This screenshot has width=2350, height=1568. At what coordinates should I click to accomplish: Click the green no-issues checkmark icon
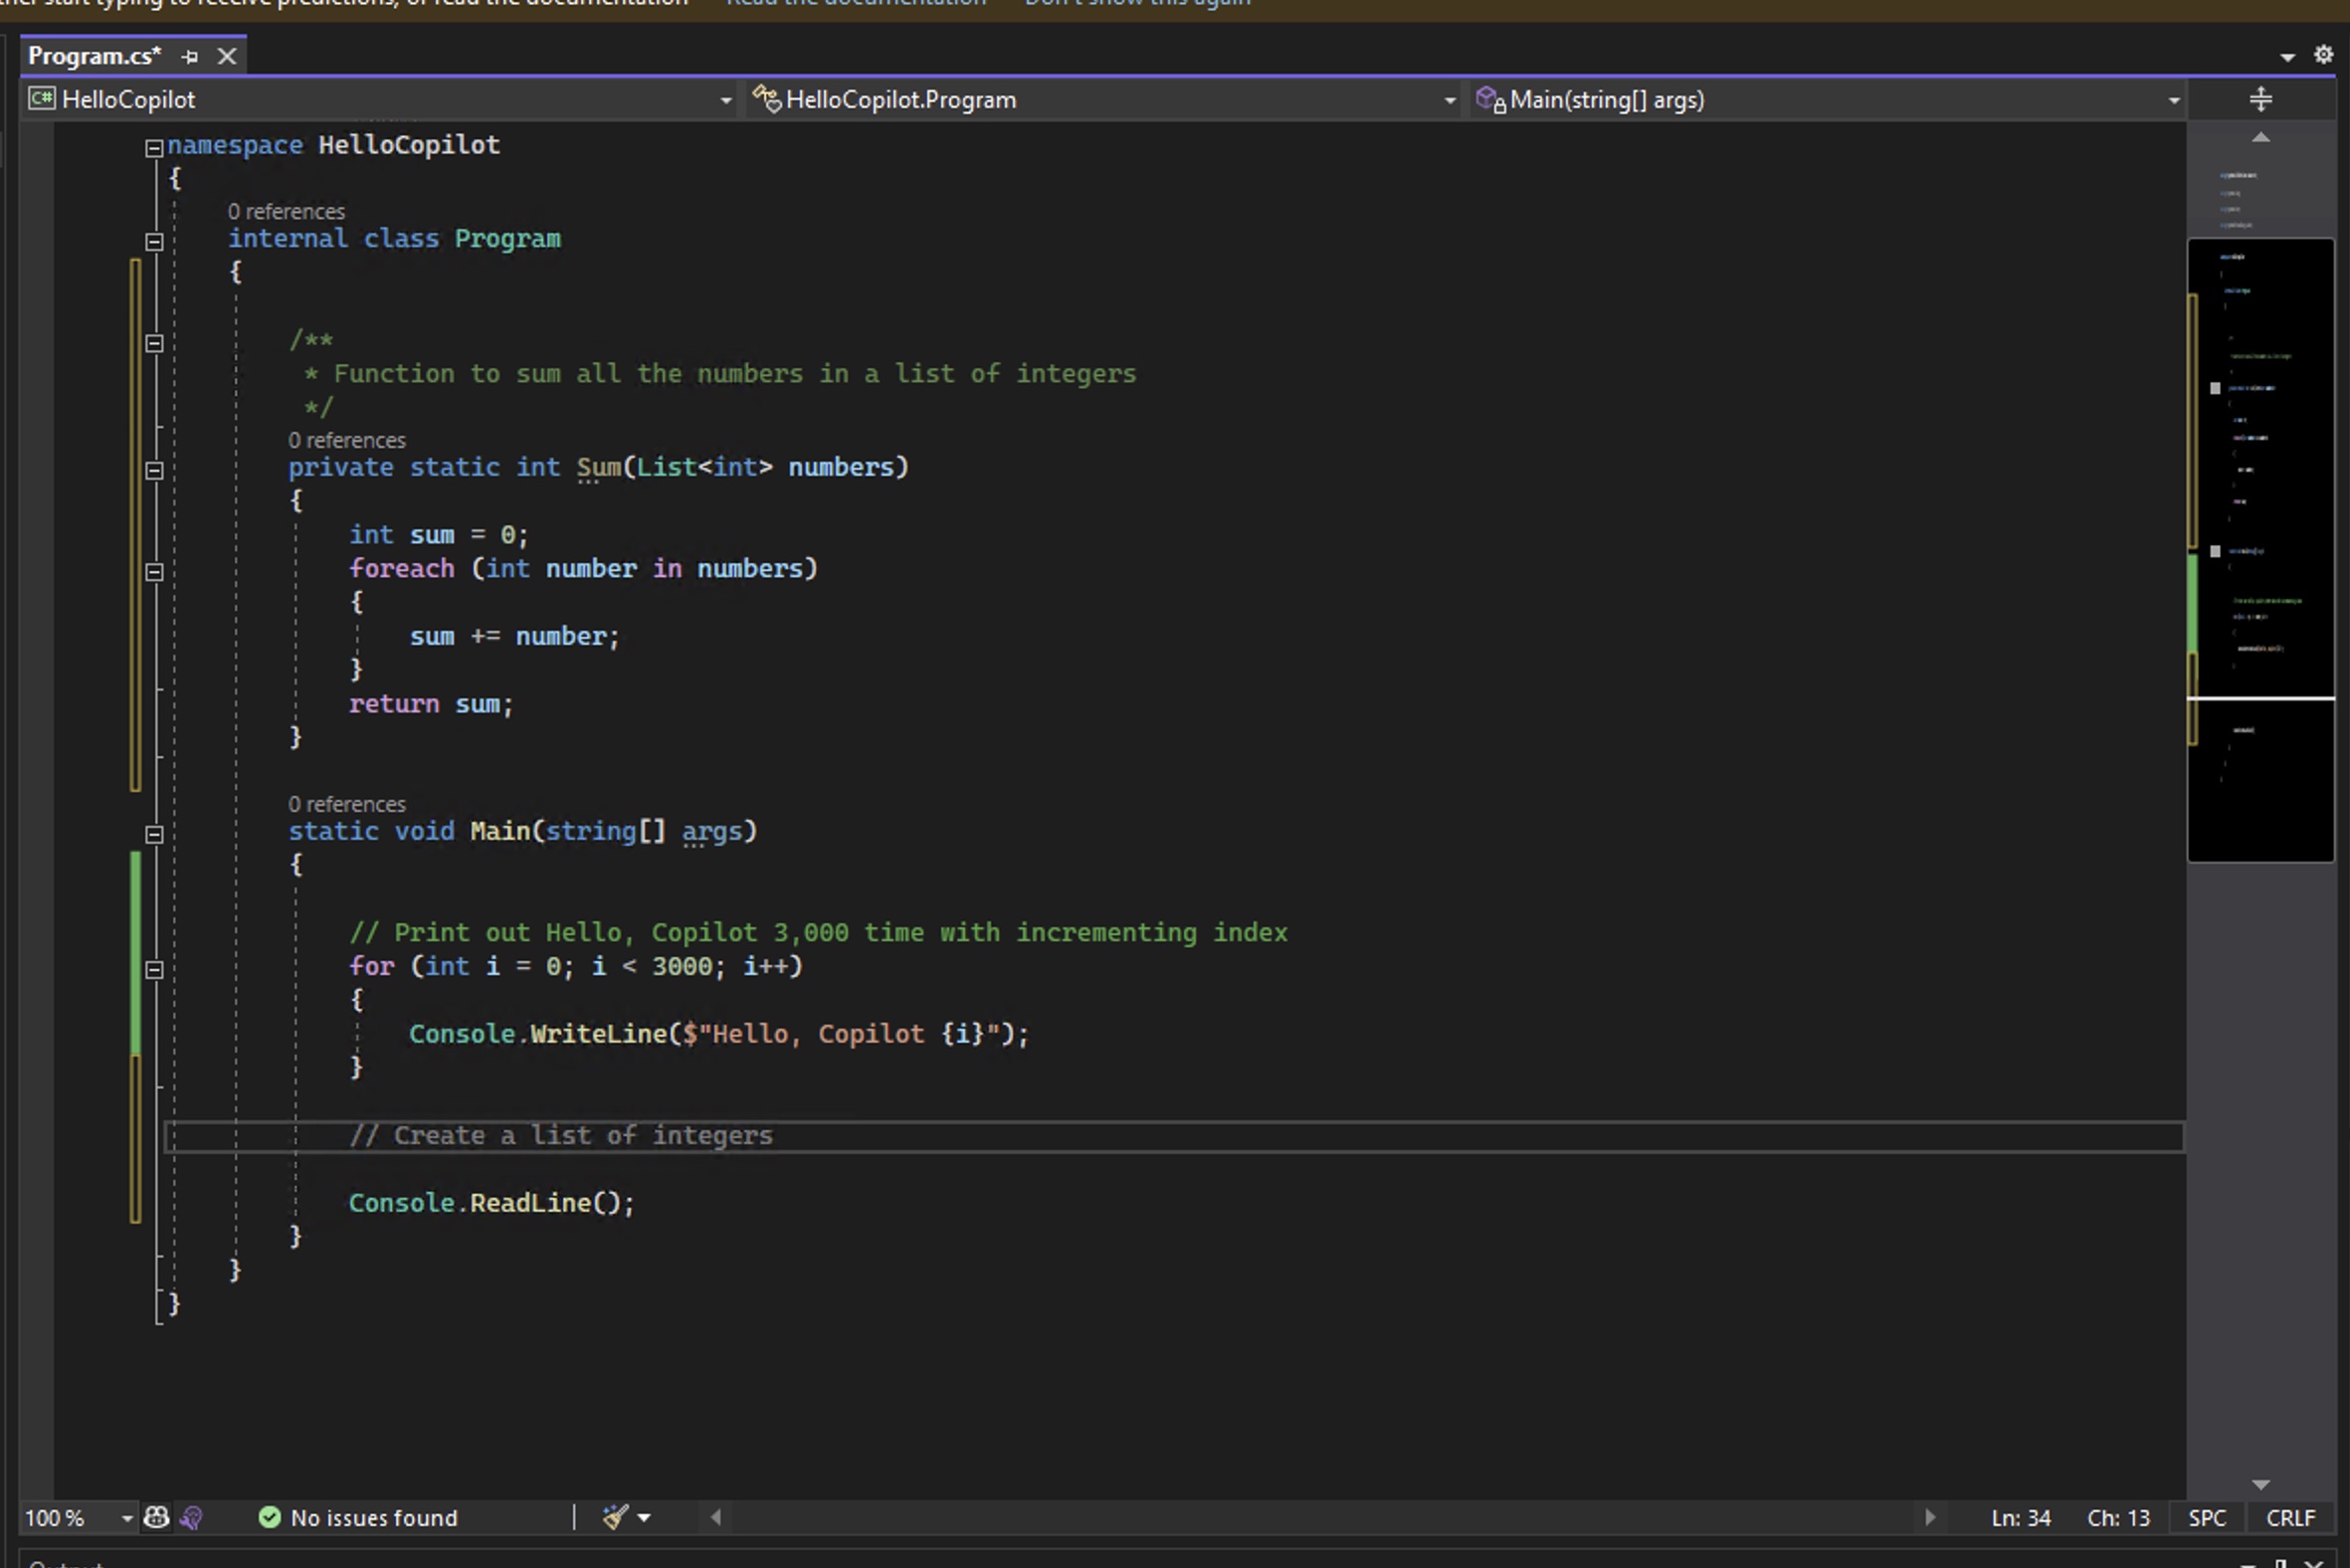[269, 1517]
